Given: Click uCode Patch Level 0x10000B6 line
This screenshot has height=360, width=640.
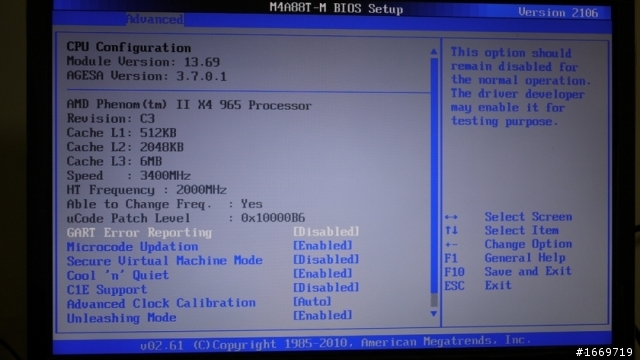Looking at the screenshot, I should tap(186, 218).
